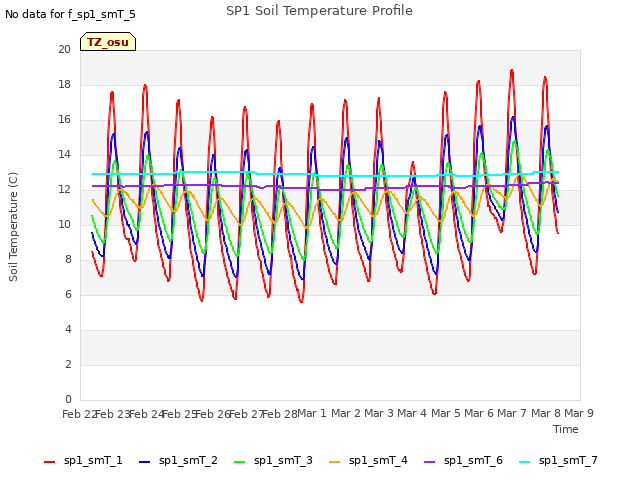Click the 0 y-axis tick label

tap(68, 400)
